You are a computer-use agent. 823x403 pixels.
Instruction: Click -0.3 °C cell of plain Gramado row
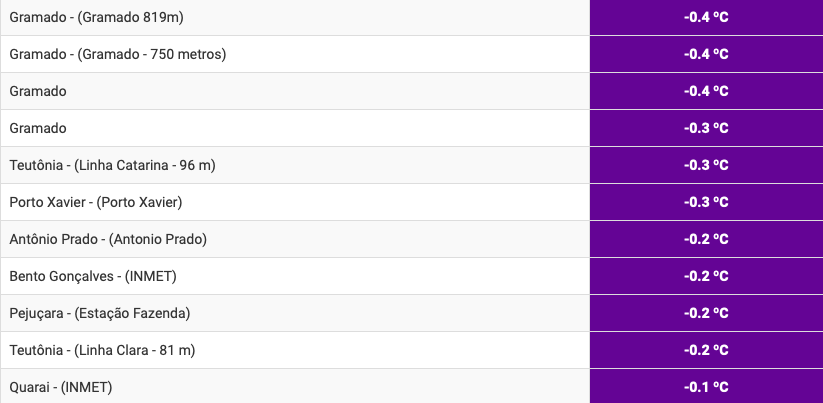[706, 128]
